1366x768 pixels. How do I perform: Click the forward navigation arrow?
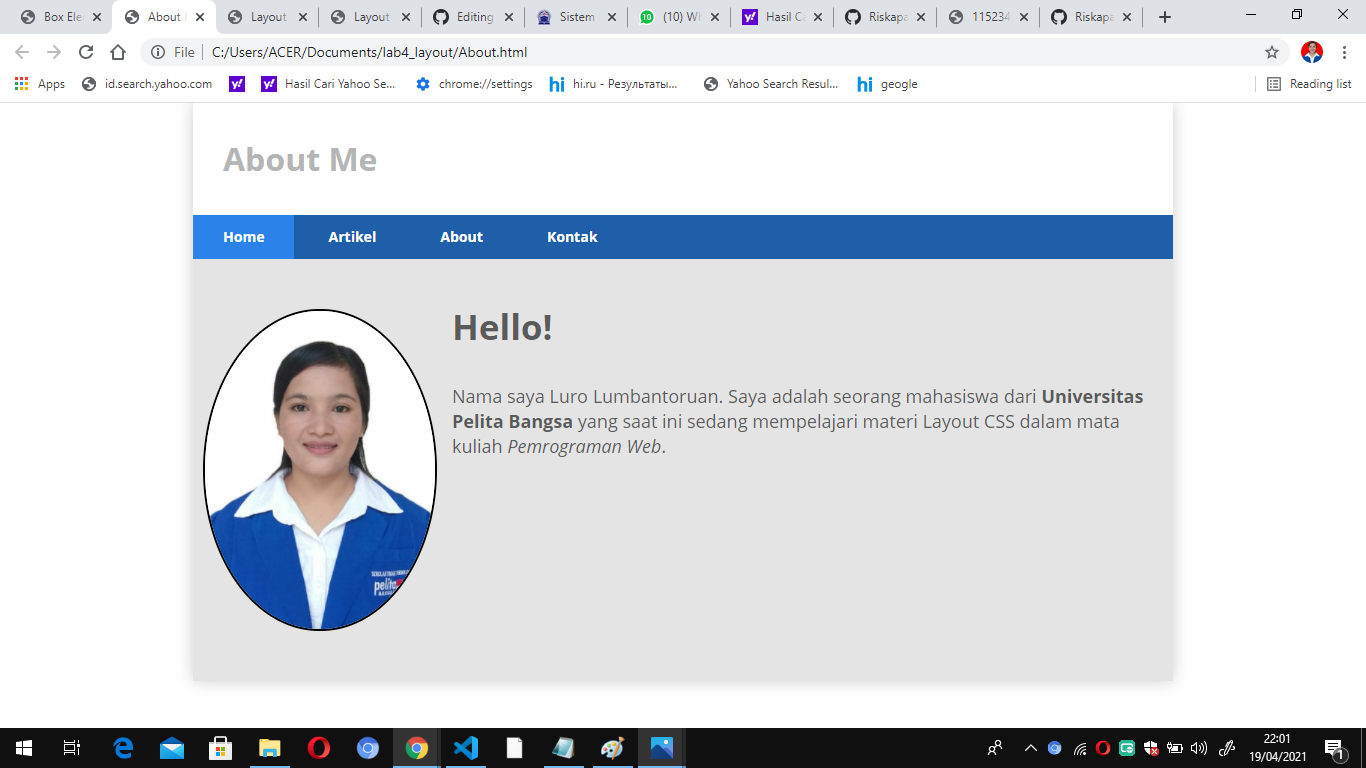pos(55,50)
